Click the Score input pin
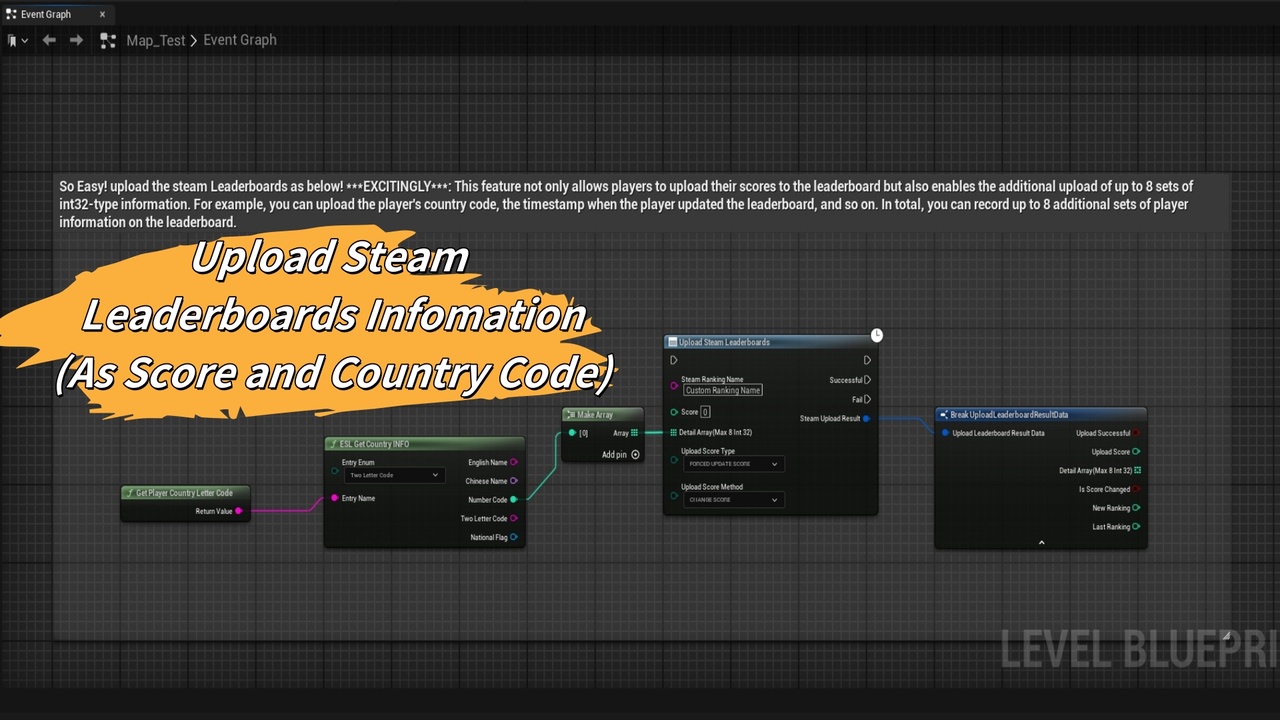The width and height of the screenshot is (1280, 720). (x=674, y=412)
